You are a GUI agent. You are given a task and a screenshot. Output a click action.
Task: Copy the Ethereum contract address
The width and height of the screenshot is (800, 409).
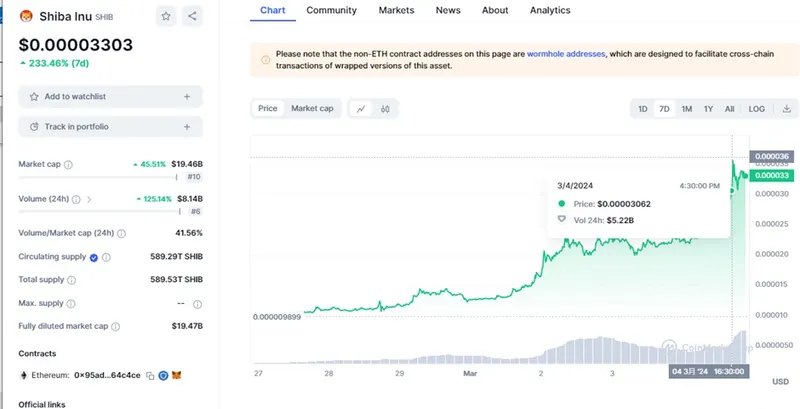150,375
